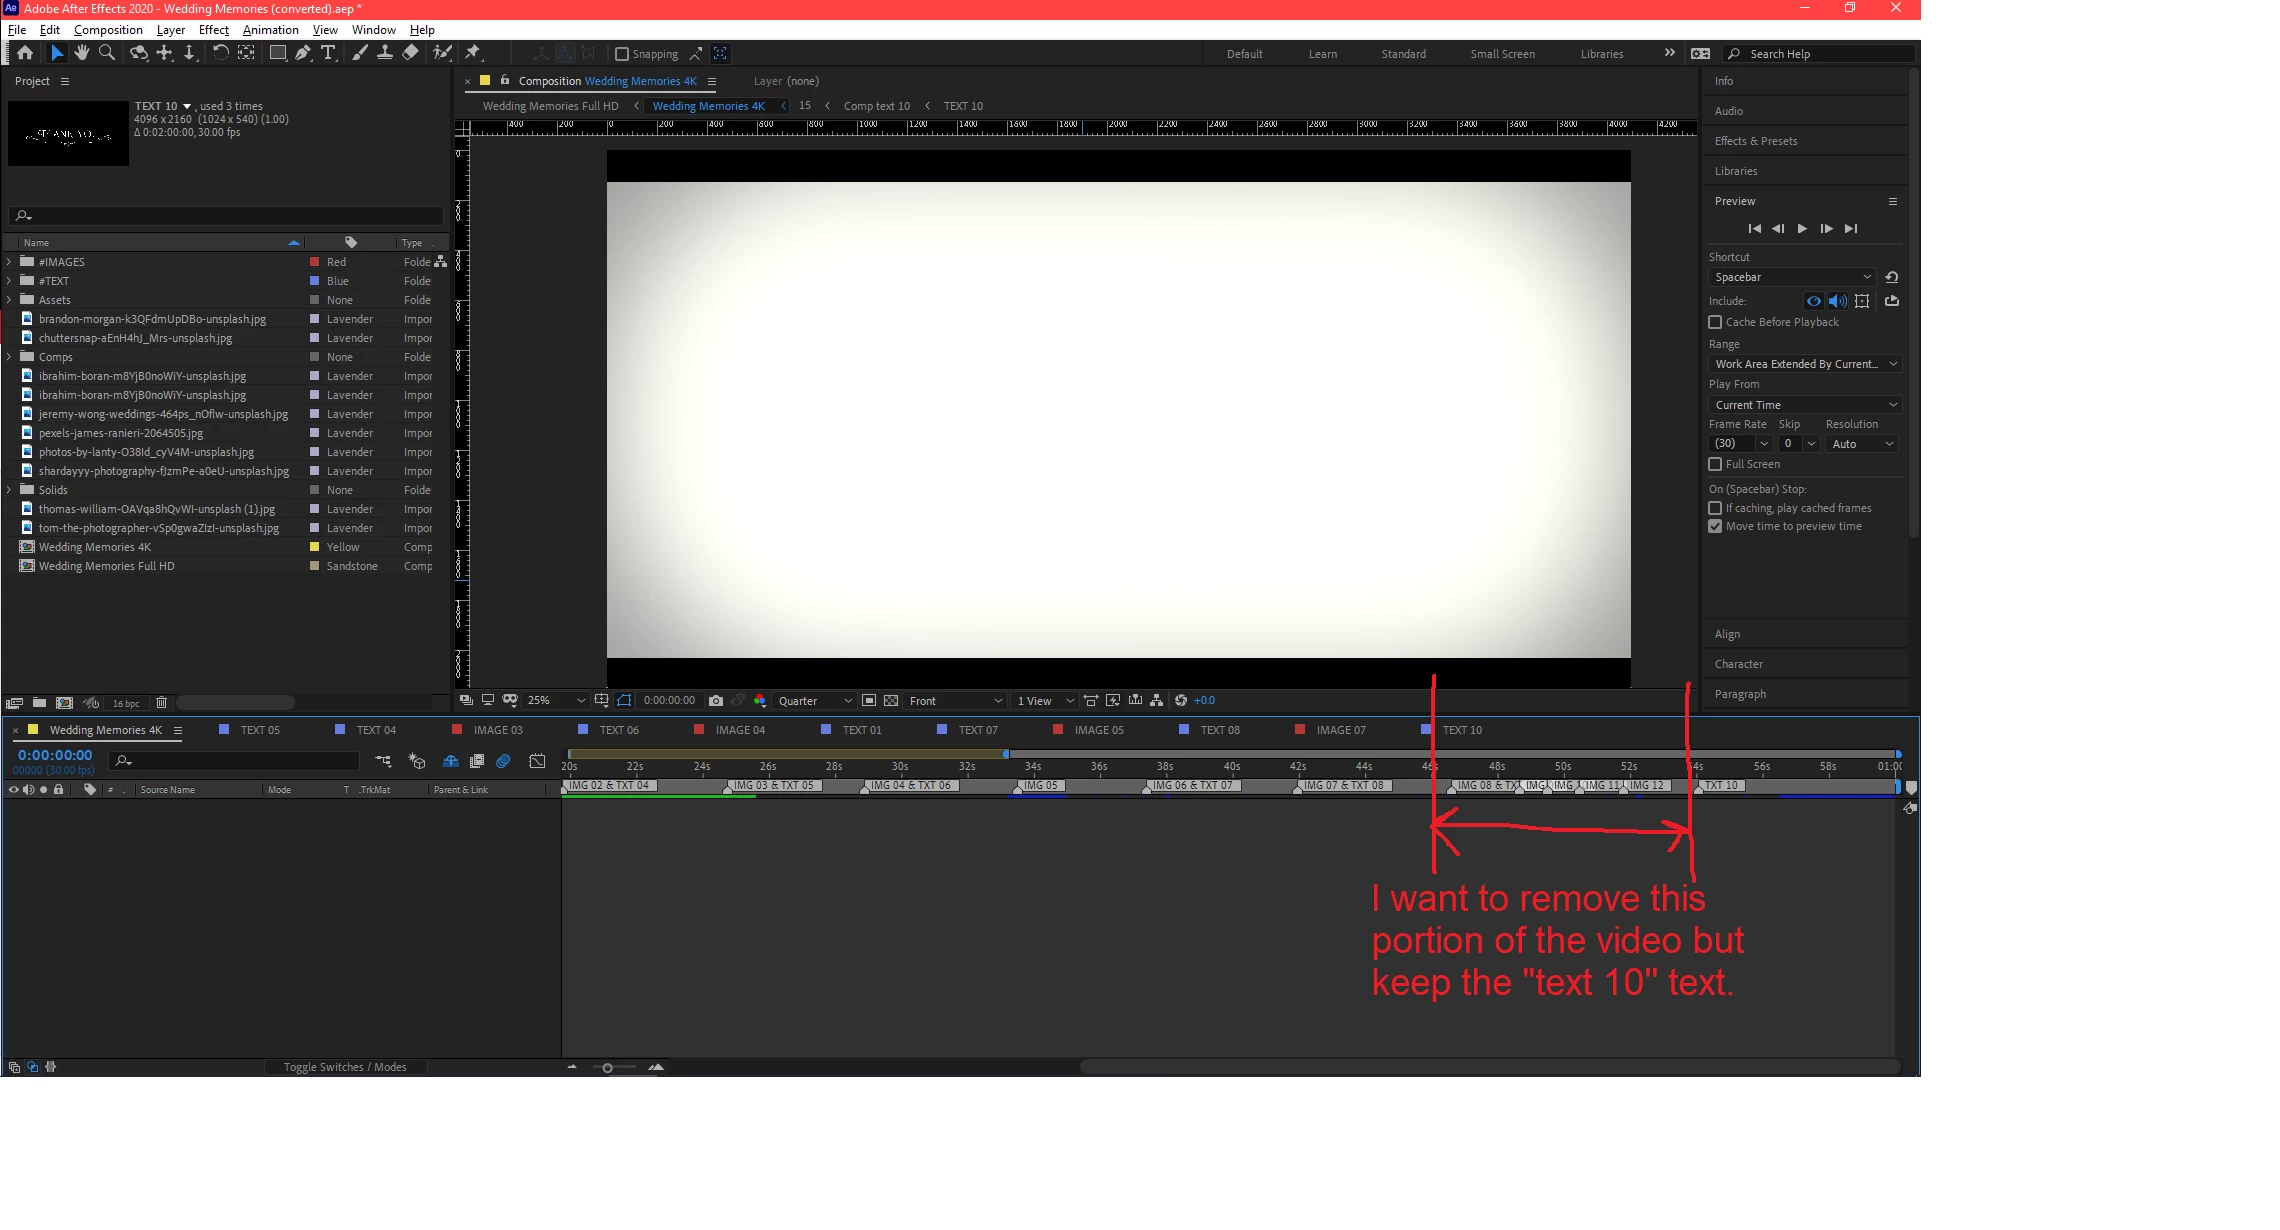
Task: Open the Quarter resolution dropdown
Action: click(x=815, y=701)
